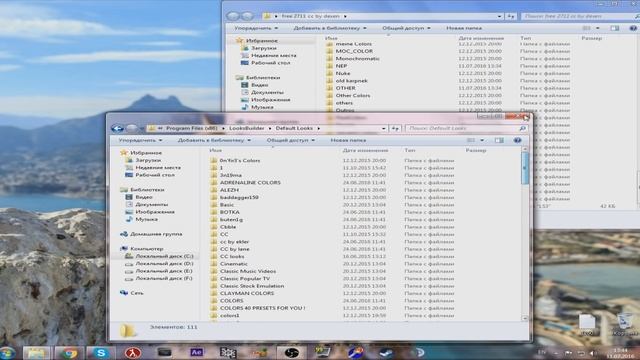
Task: Click Program Files (x86) breadcrumb
Action: (191, 128)
